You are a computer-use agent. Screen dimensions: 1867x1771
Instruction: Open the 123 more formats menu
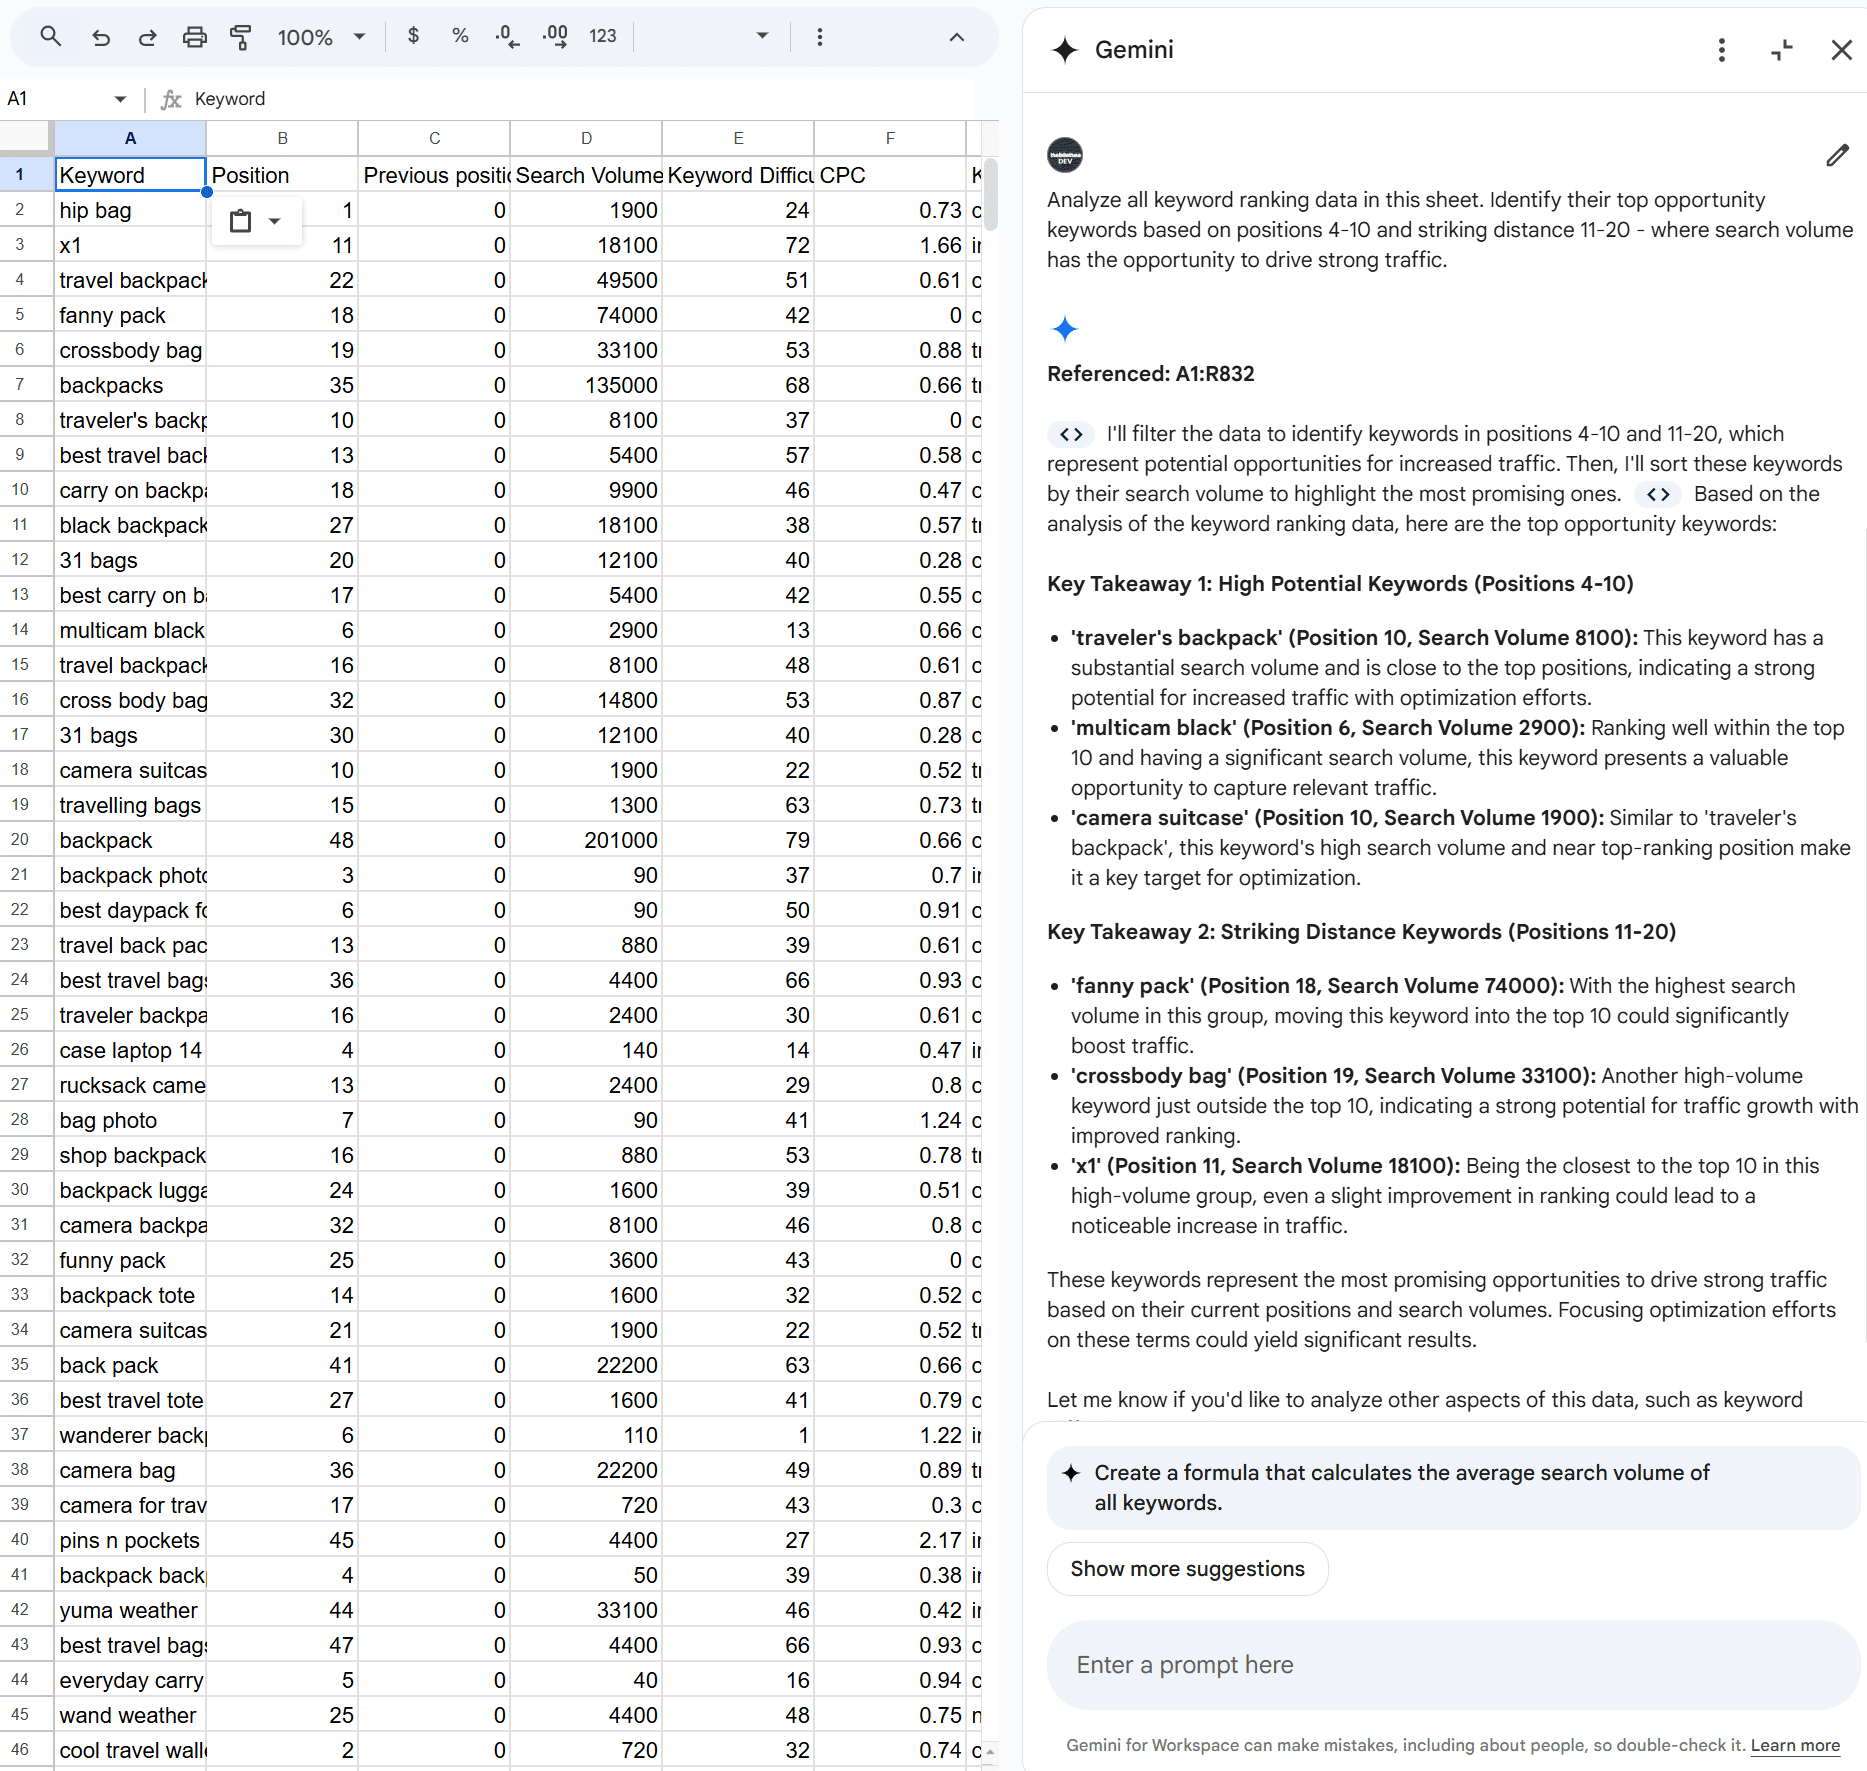tap(603, 36)
